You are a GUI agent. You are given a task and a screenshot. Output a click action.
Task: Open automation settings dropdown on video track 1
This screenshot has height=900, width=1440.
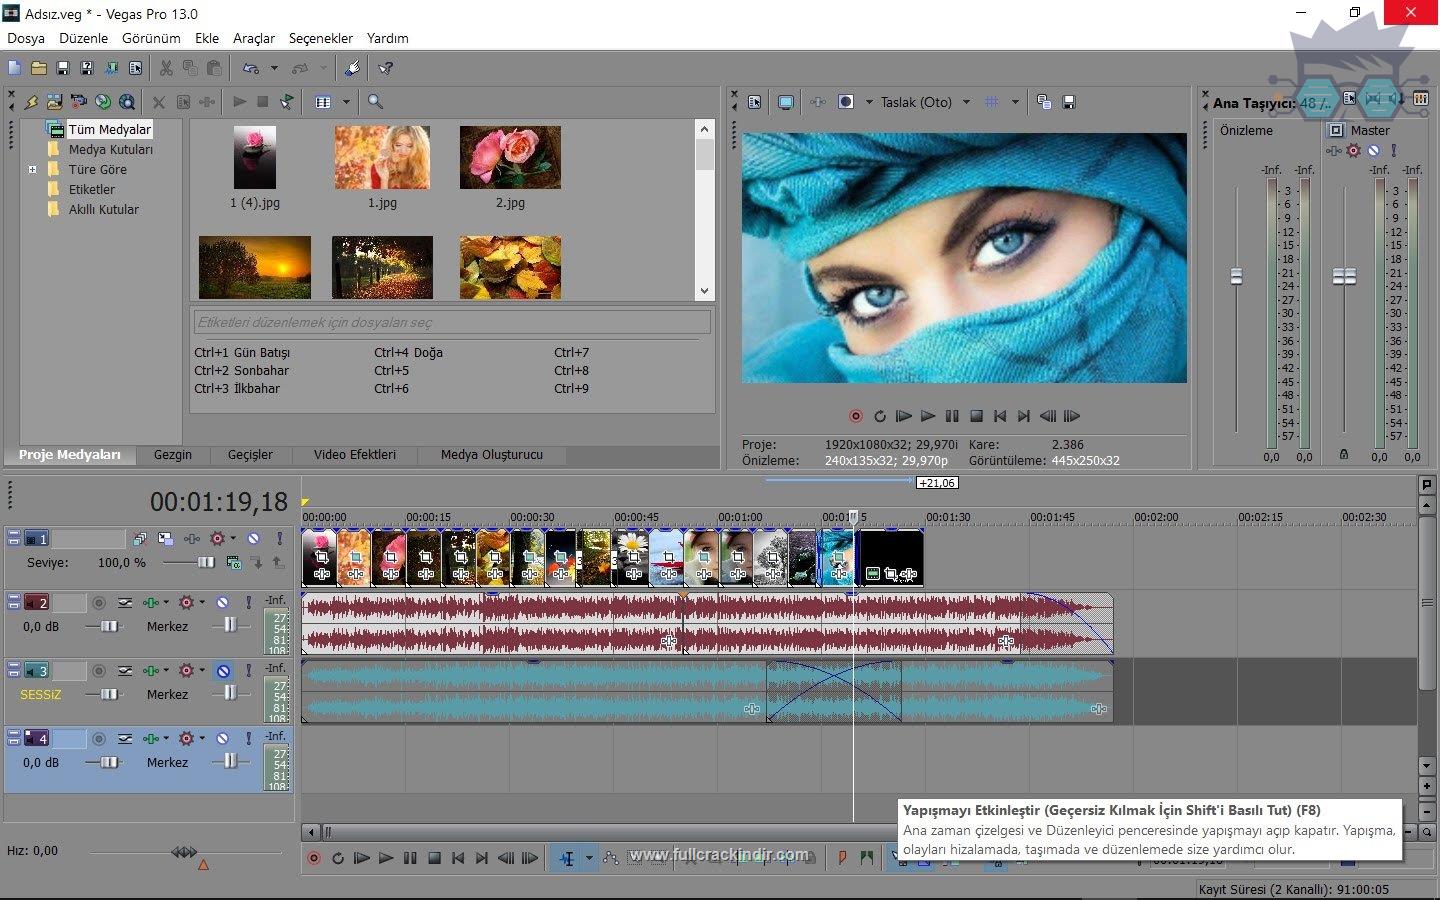click(233, 538)
